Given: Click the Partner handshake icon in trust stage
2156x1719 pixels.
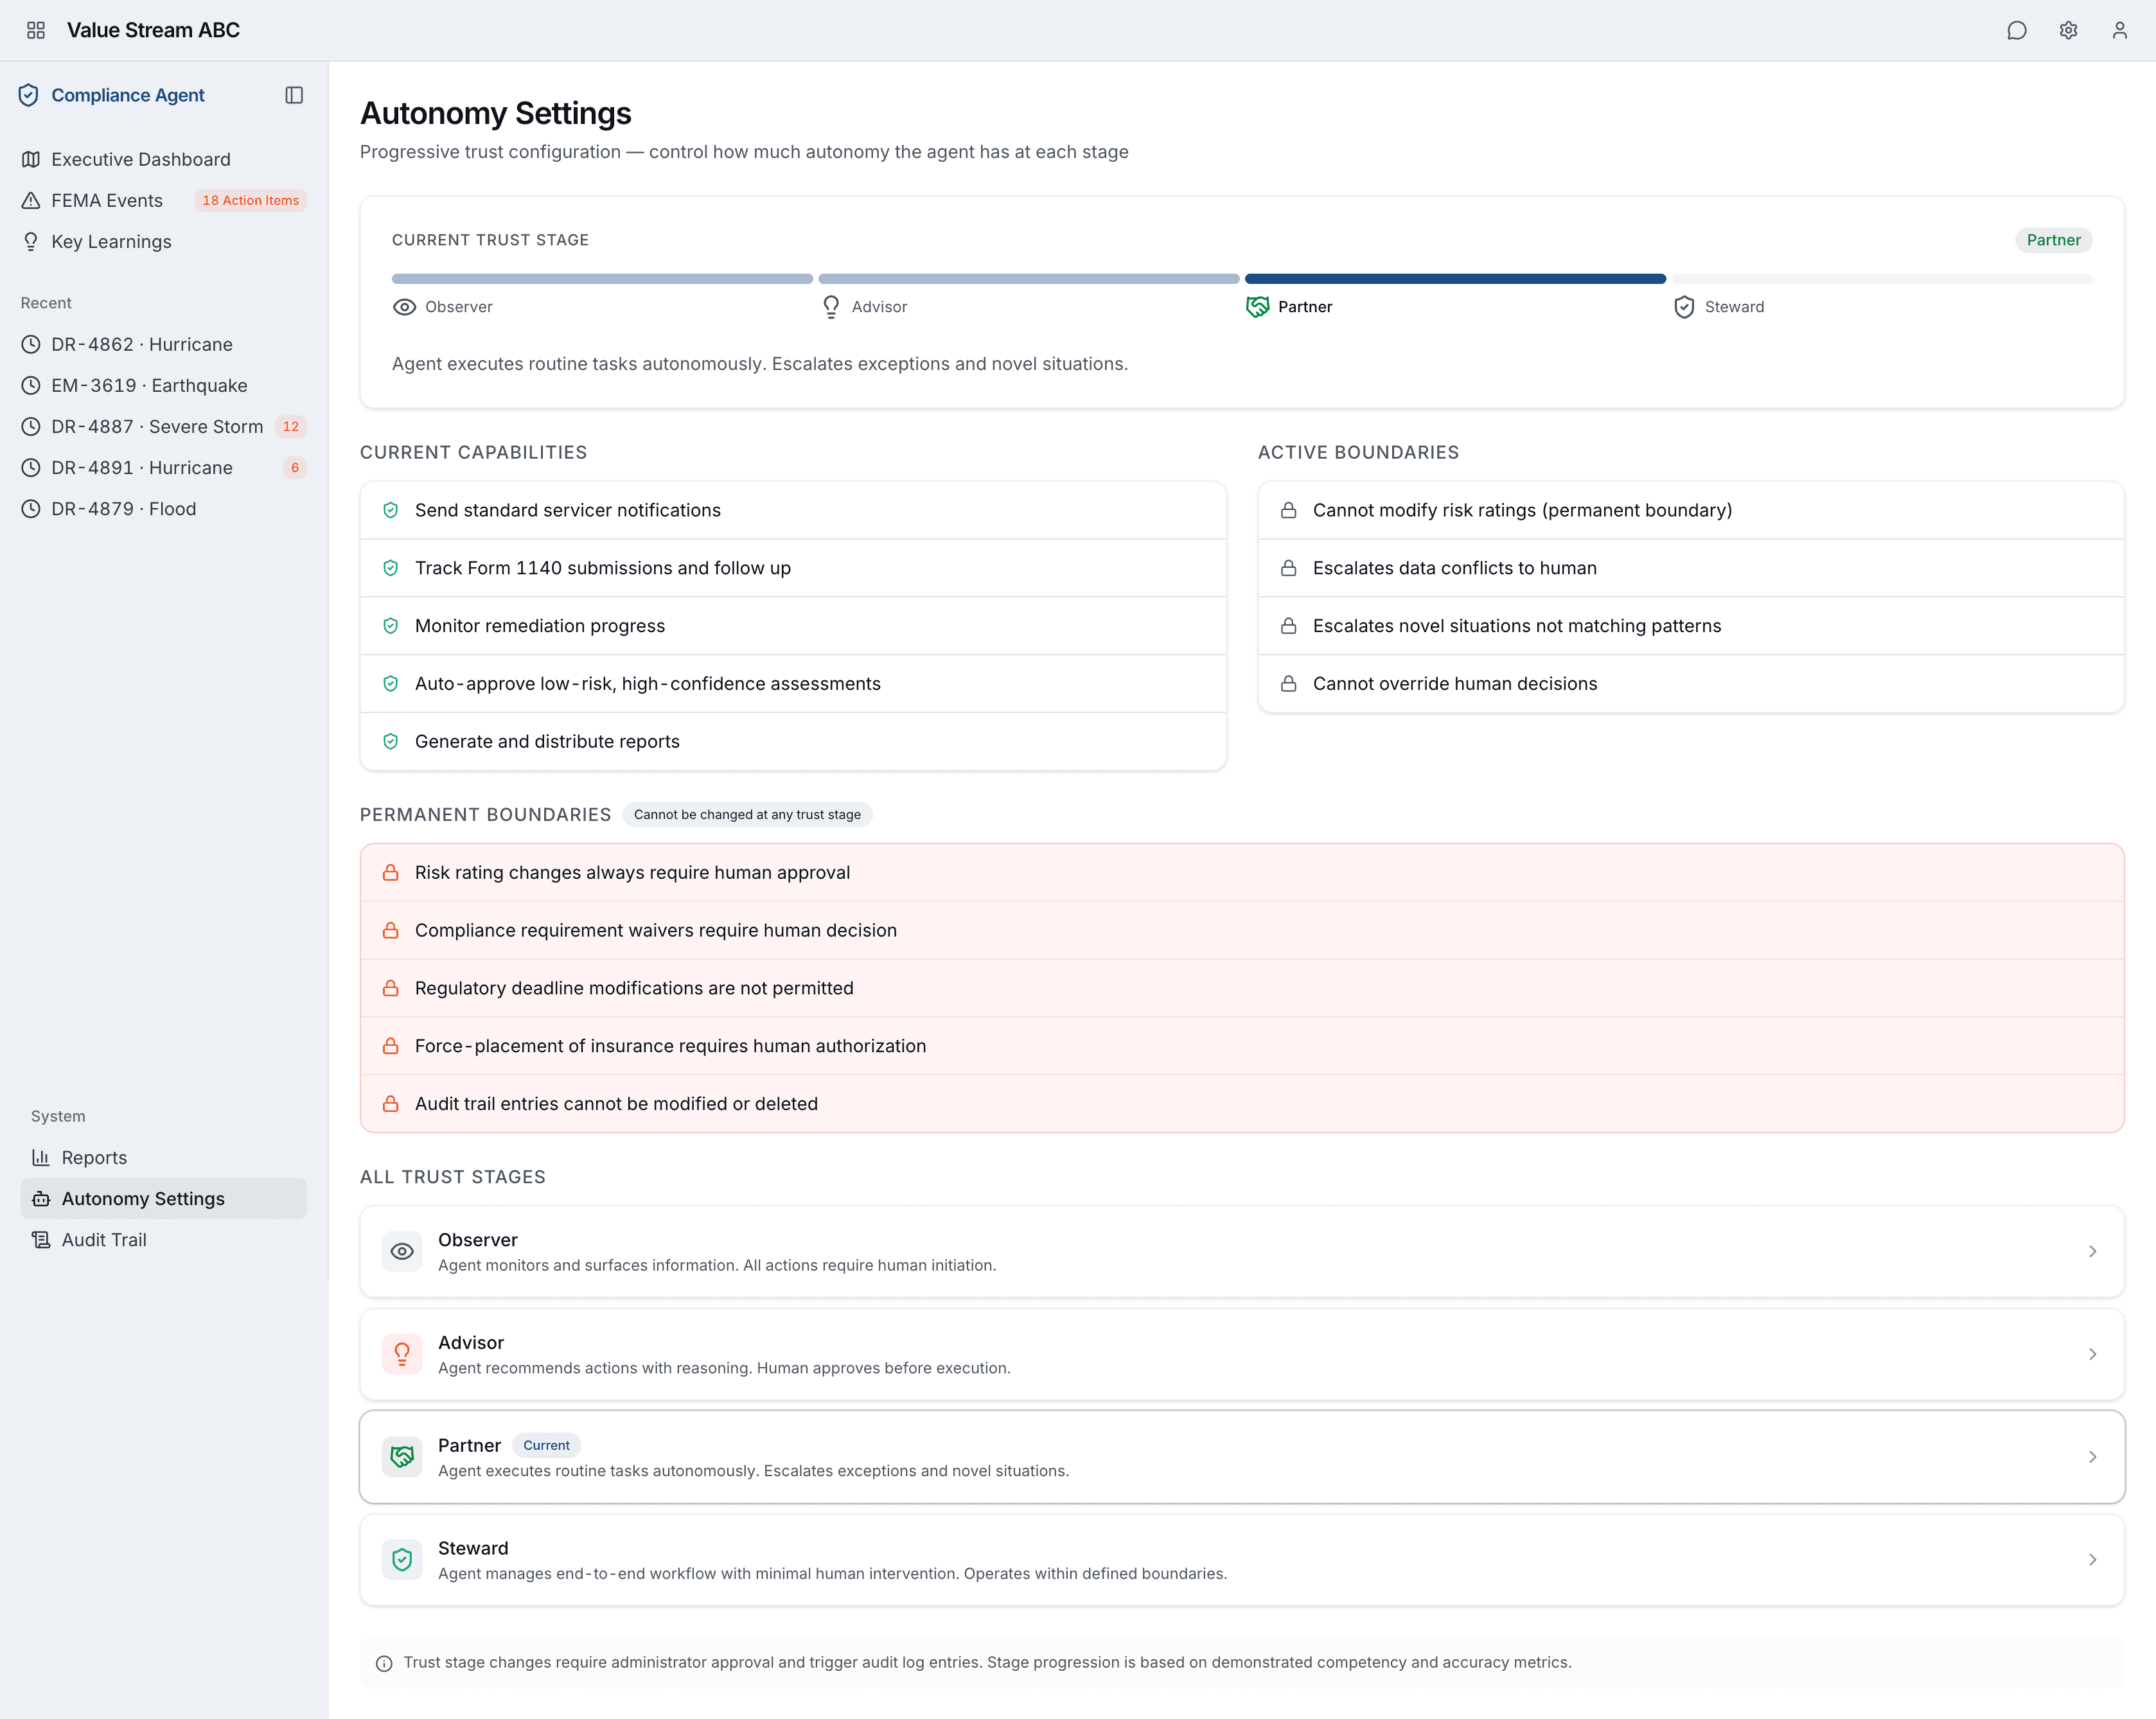Looking at the screenshot, I should pos(1257,307).
